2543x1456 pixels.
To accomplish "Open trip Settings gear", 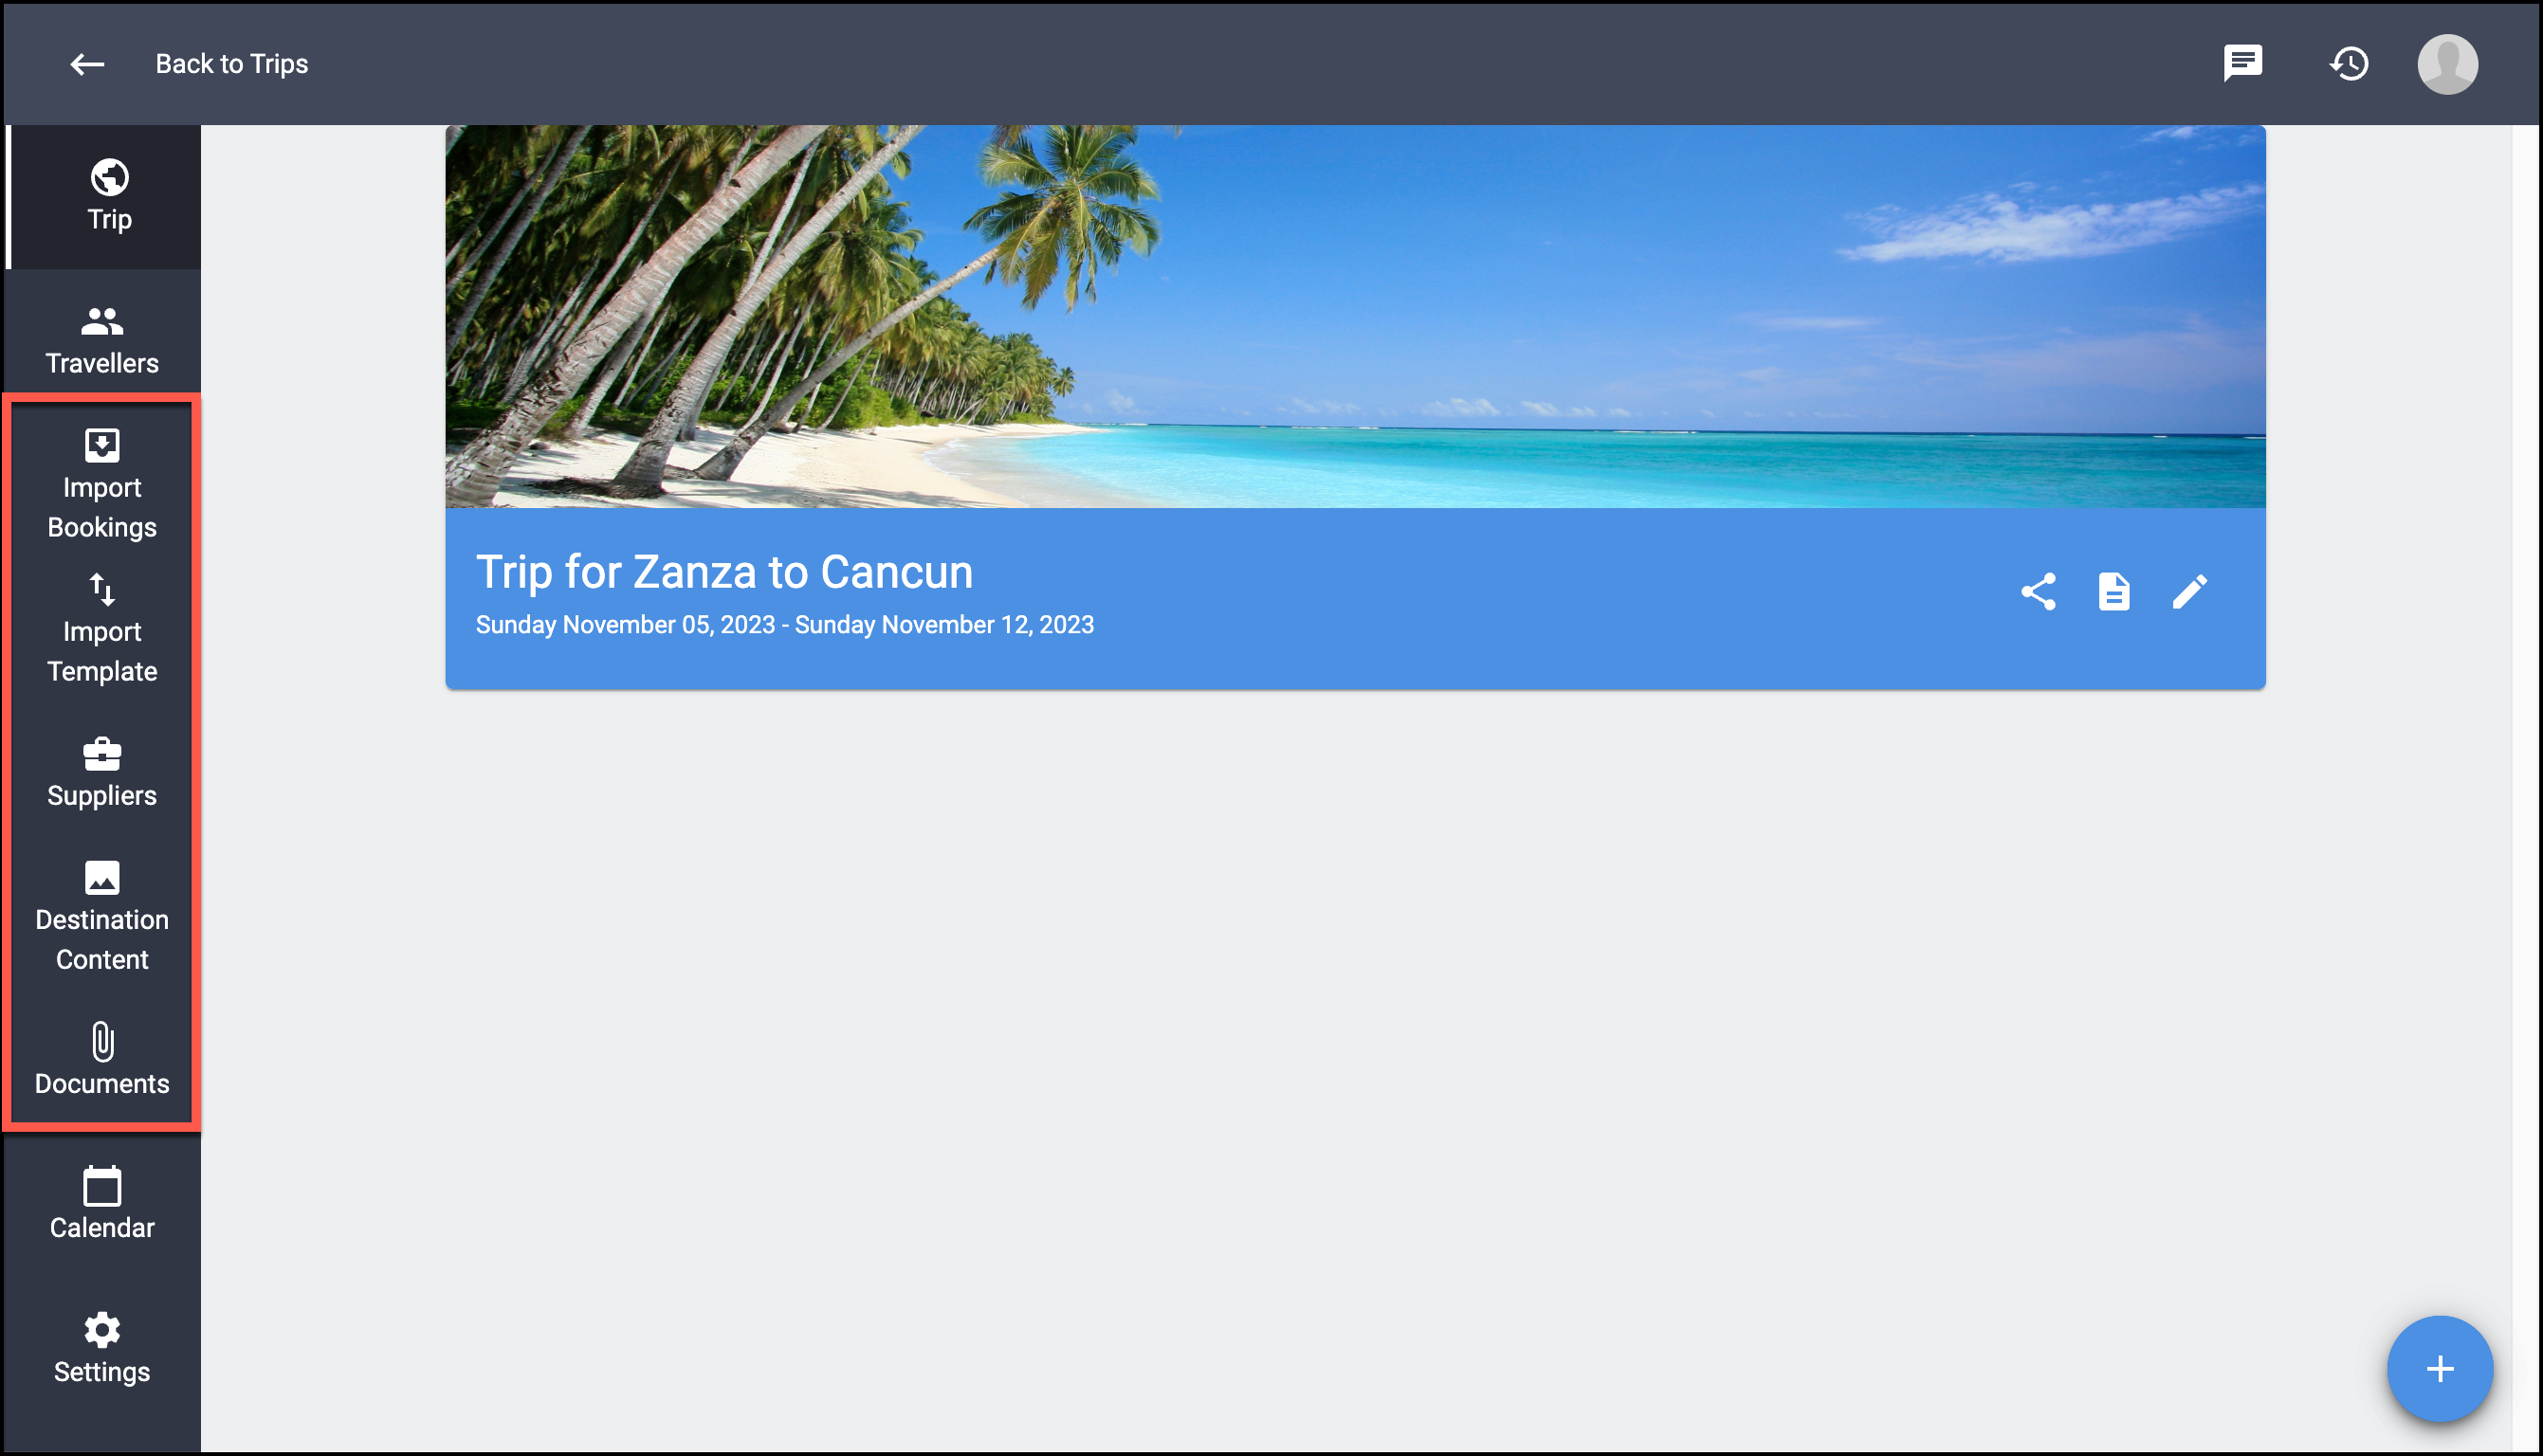I will coord(102,1348).
